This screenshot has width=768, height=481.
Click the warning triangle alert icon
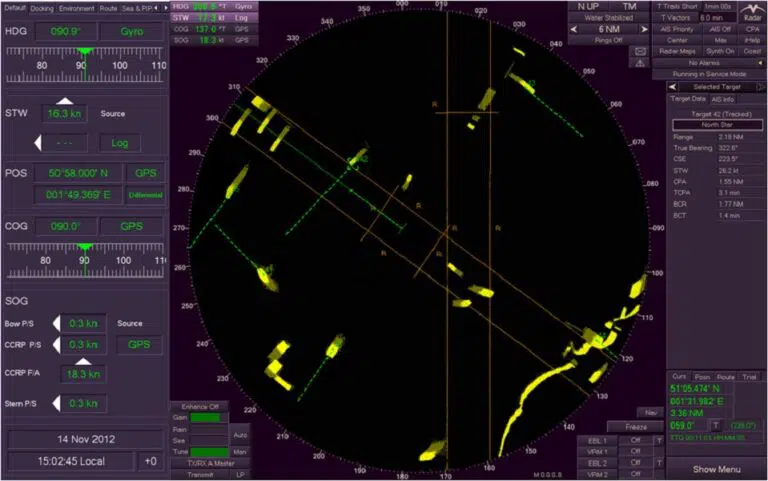coord(640,63)
